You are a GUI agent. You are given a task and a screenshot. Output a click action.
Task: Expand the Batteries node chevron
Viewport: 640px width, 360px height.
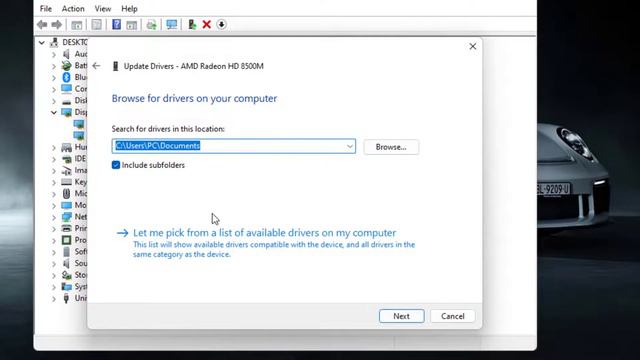coord(54,66)
